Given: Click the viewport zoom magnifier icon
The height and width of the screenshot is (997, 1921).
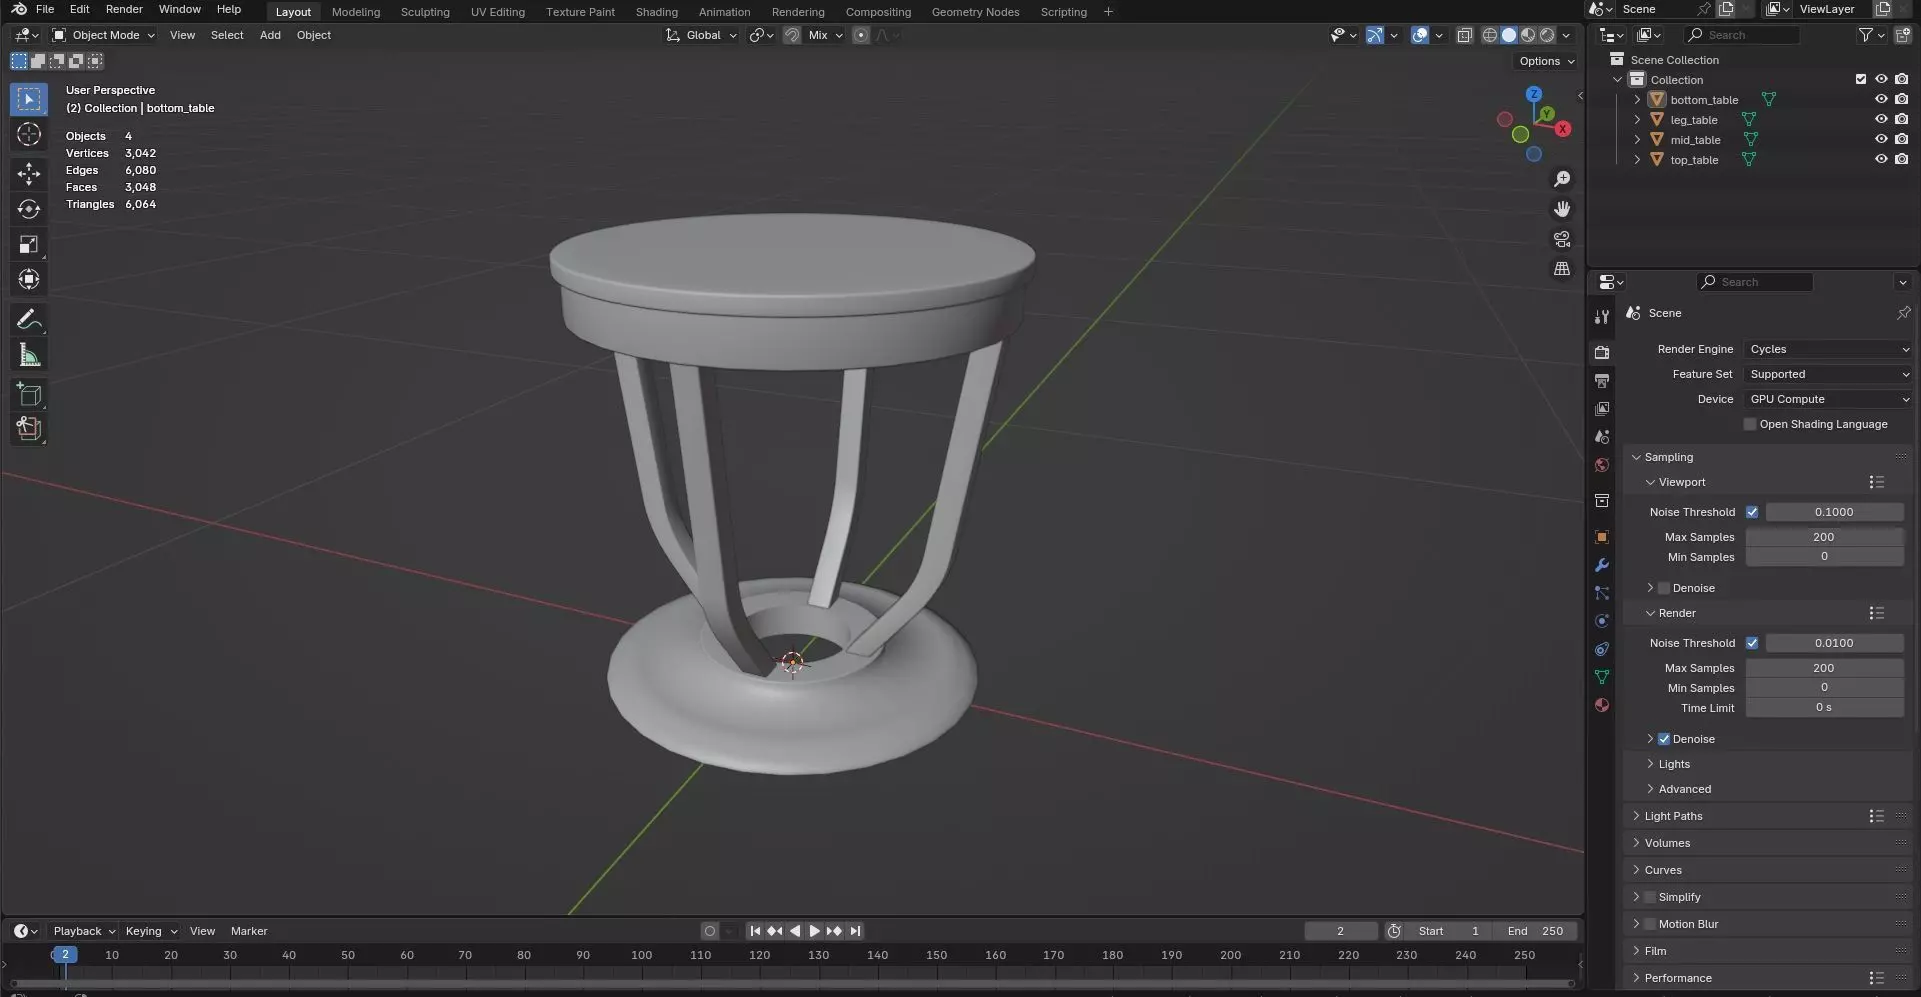Looking at the screenshot, I should coord(1562,179).
